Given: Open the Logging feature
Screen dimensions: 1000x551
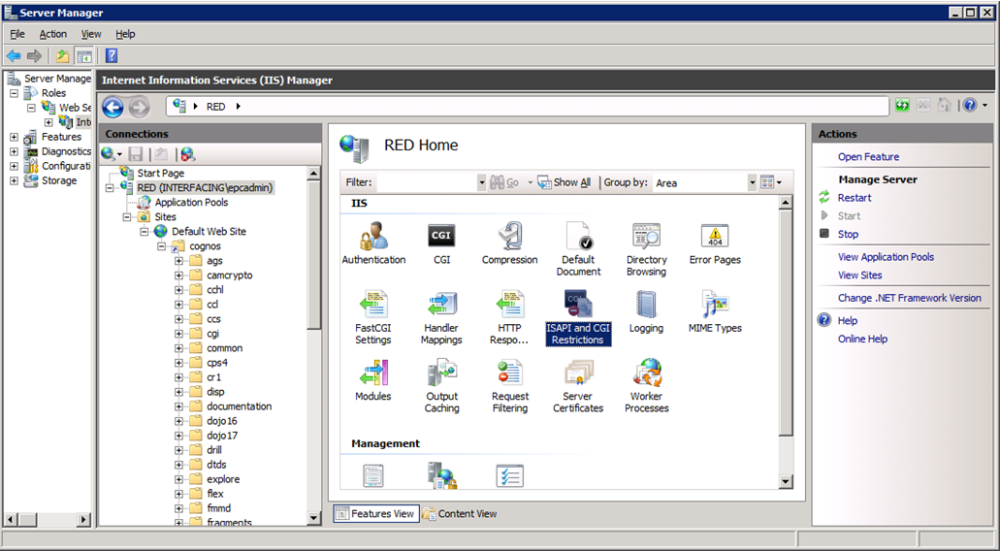Looking at the screenshot, I should [646, 311].
